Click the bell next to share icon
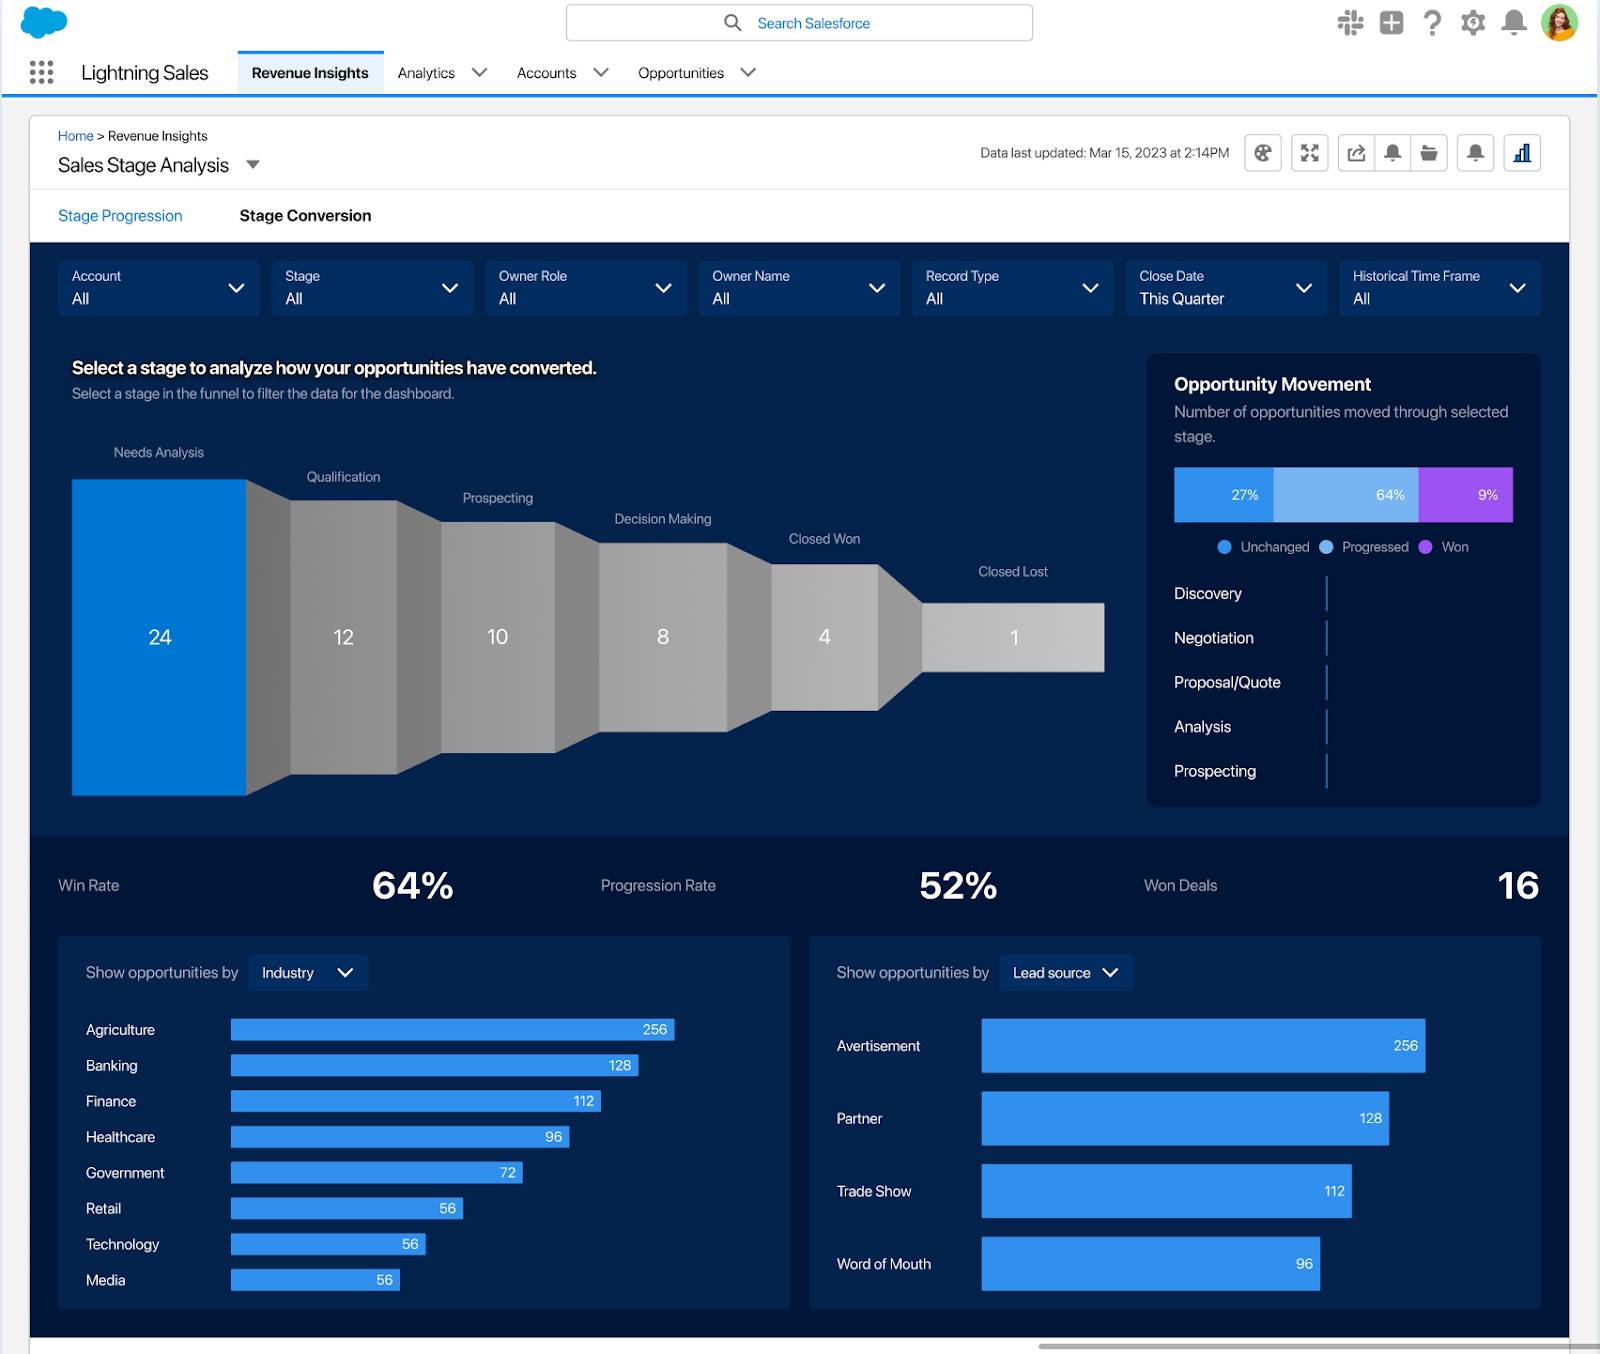 [1392, 153]
